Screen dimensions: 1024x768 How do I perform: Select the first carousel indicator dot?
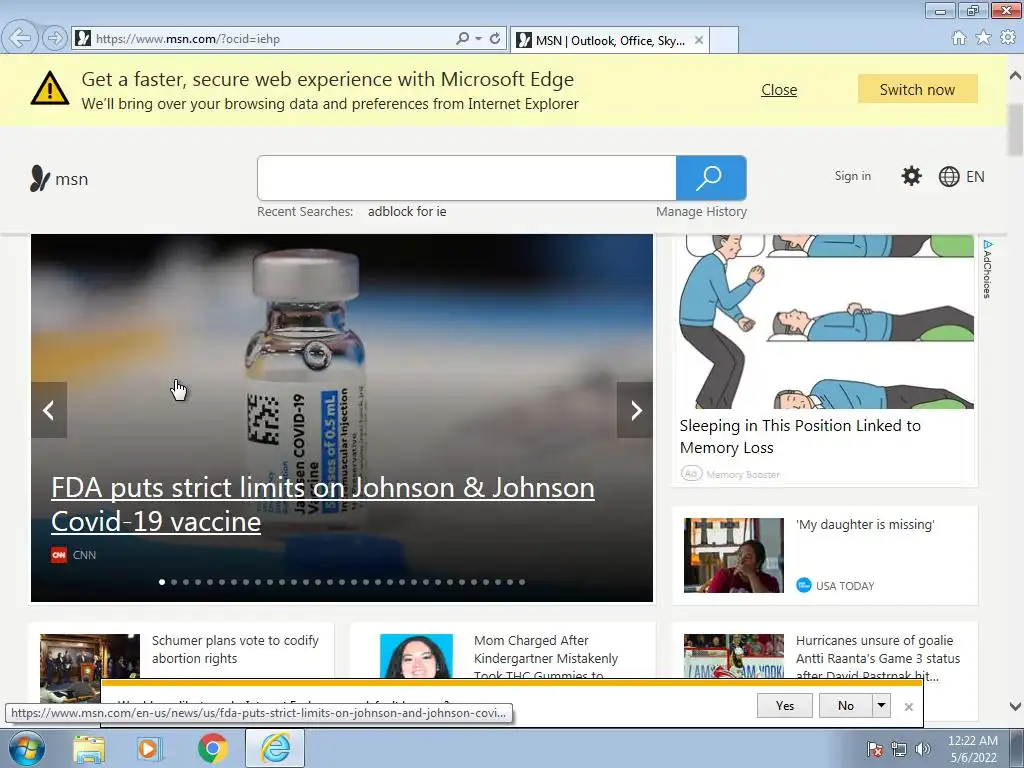click(162, 582)
